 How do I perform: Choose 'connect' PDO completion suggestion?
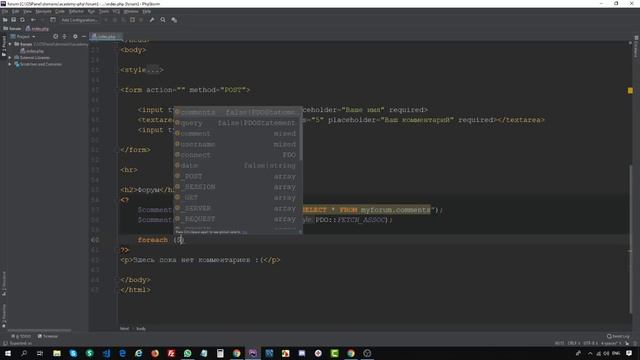point(236,155)
